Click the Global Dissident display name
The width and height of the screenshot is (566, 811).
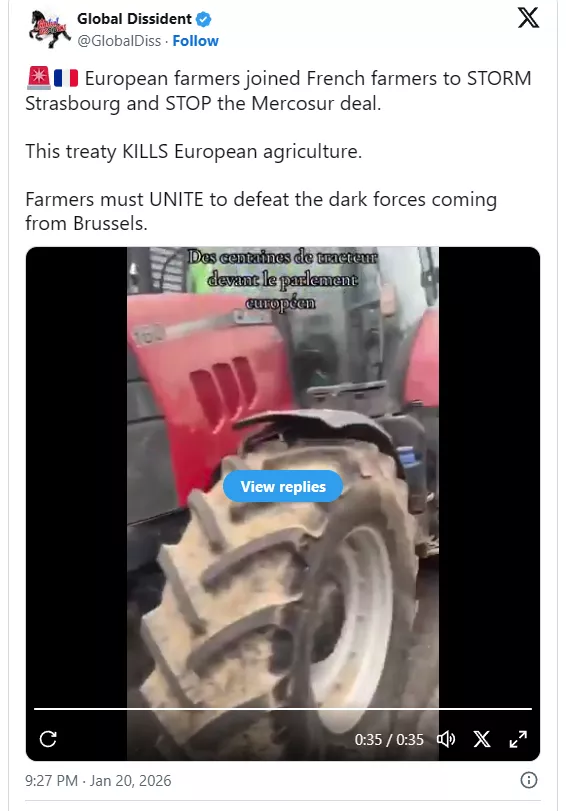click(x=135, y=19)
